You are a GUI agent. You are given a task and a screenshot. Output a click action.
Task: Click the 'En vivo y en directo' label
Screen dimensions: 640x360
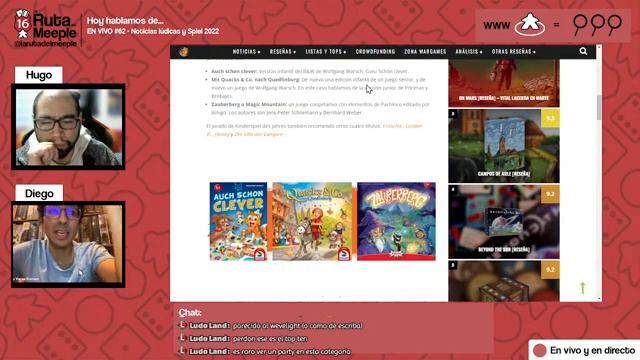(592, 350)
